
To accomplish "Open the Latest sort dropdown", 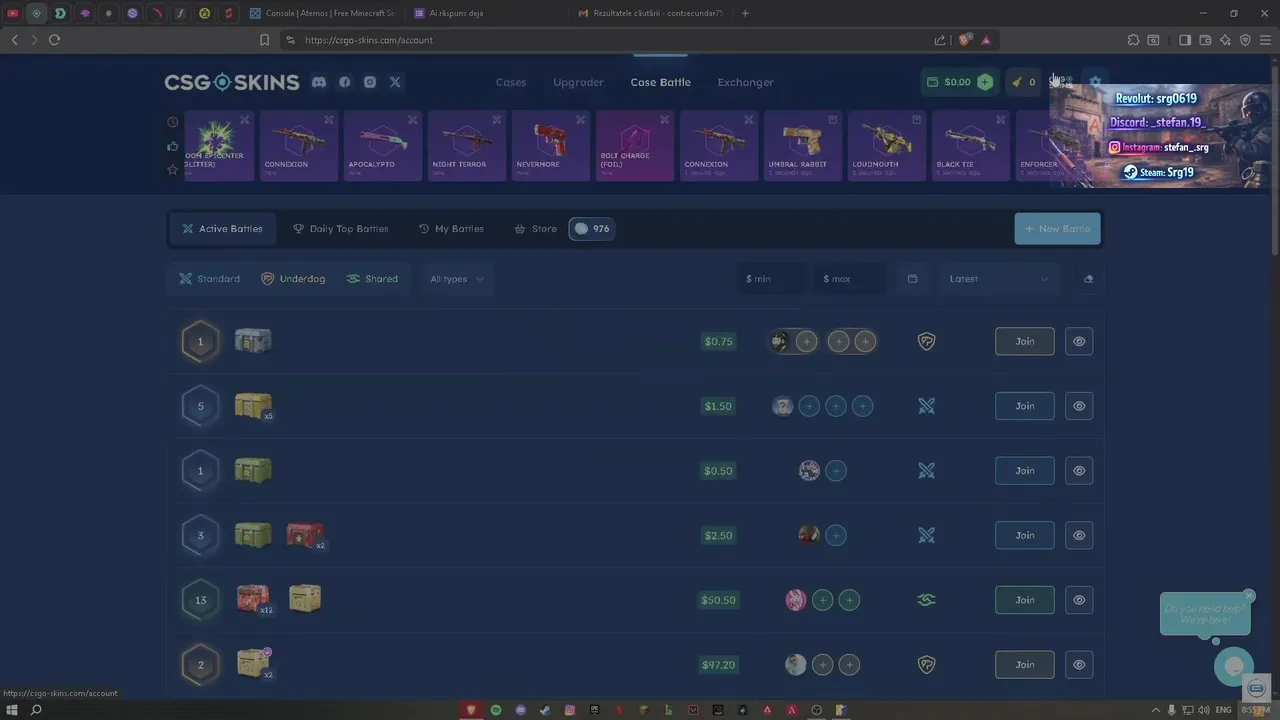I will coord(998,279).
